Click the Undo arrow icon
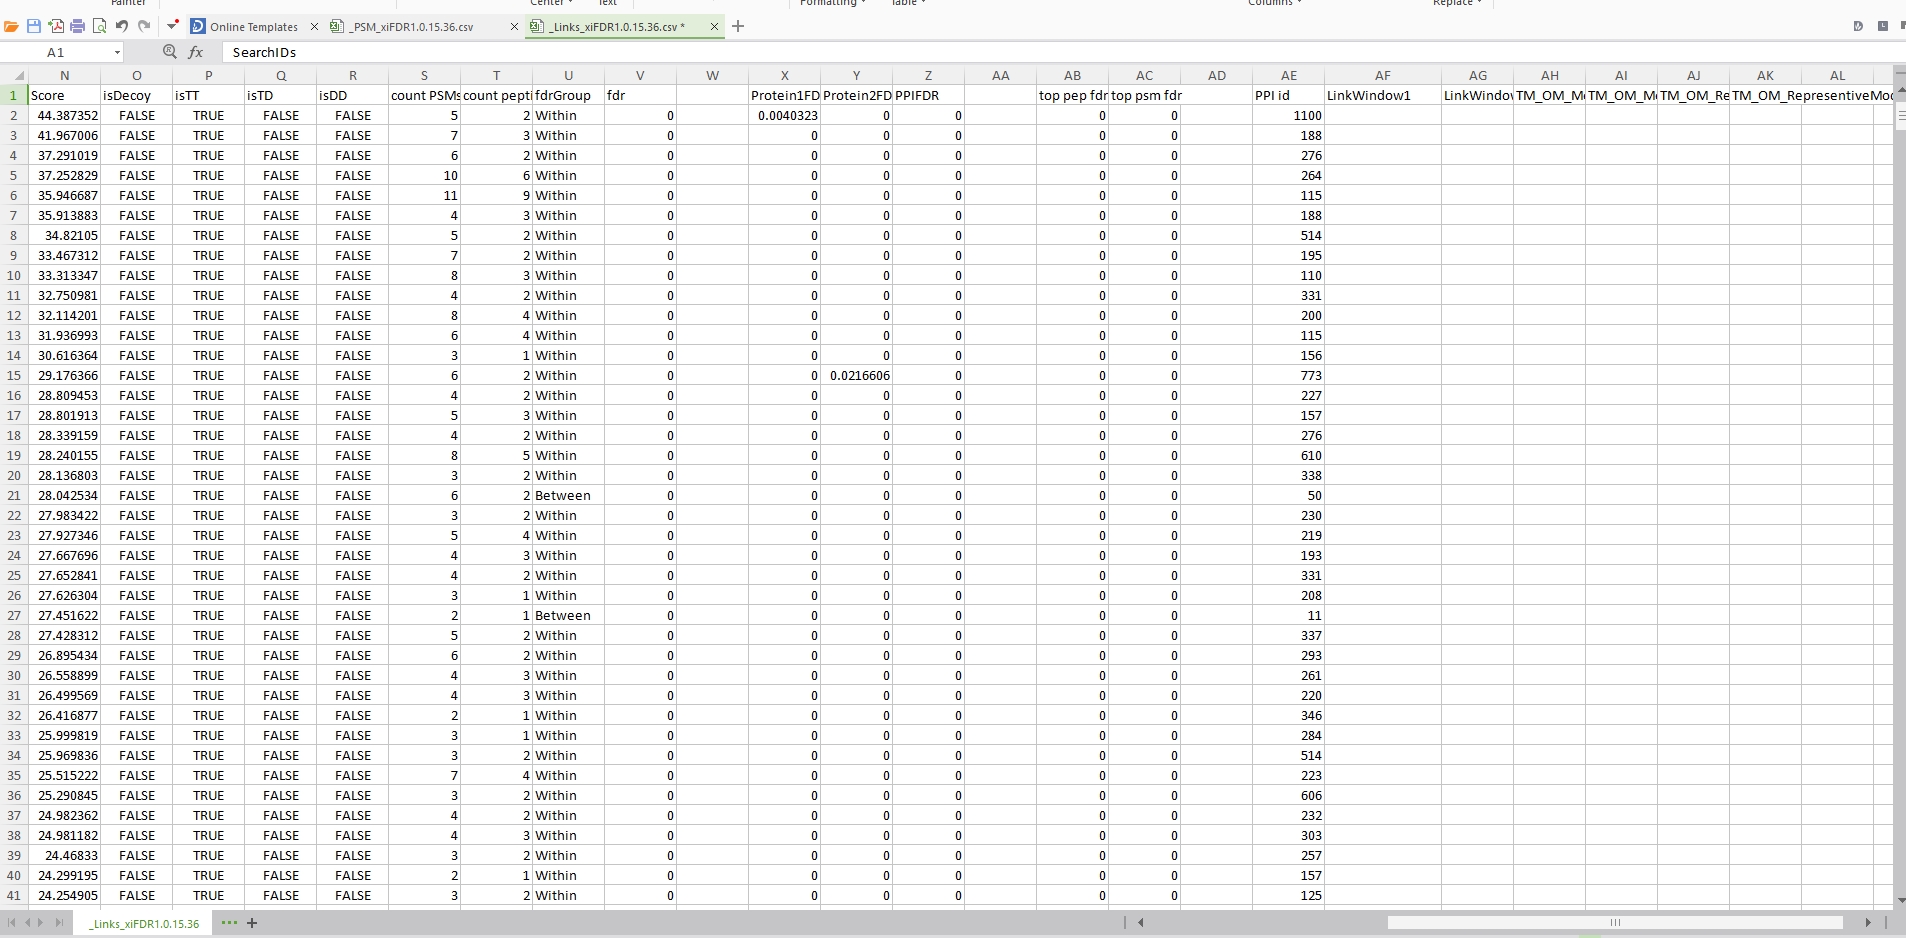 point(122,26)
